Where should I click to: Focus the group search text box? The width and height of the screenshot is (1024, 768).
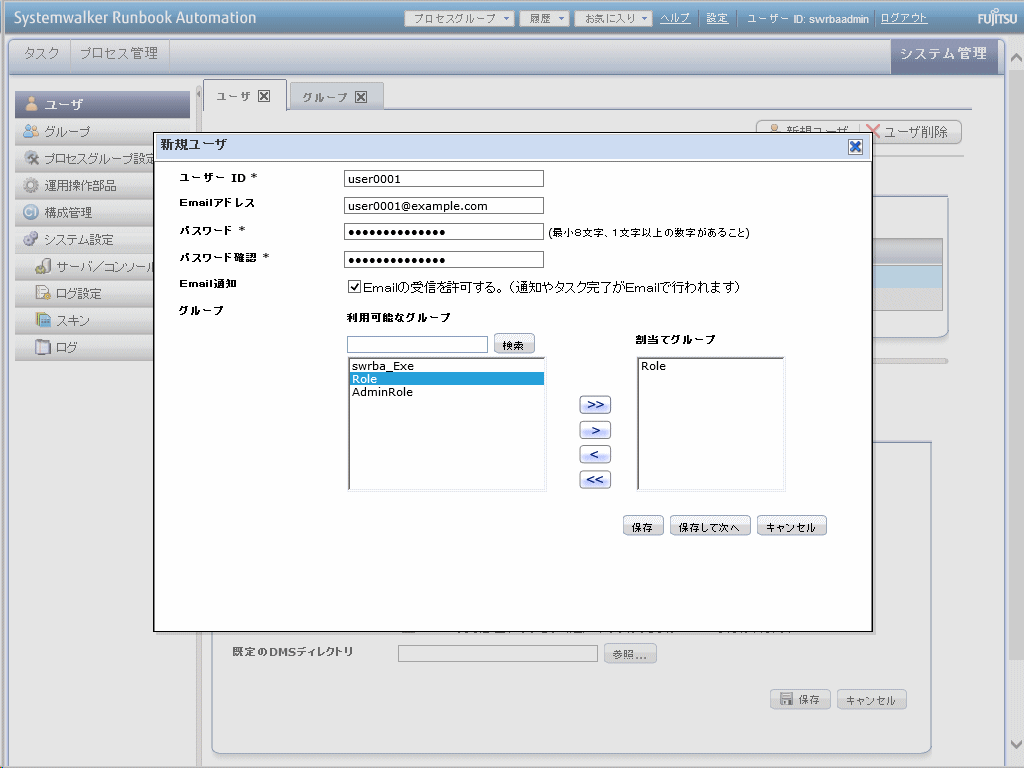pyautogui.click(x=417, y=344)
